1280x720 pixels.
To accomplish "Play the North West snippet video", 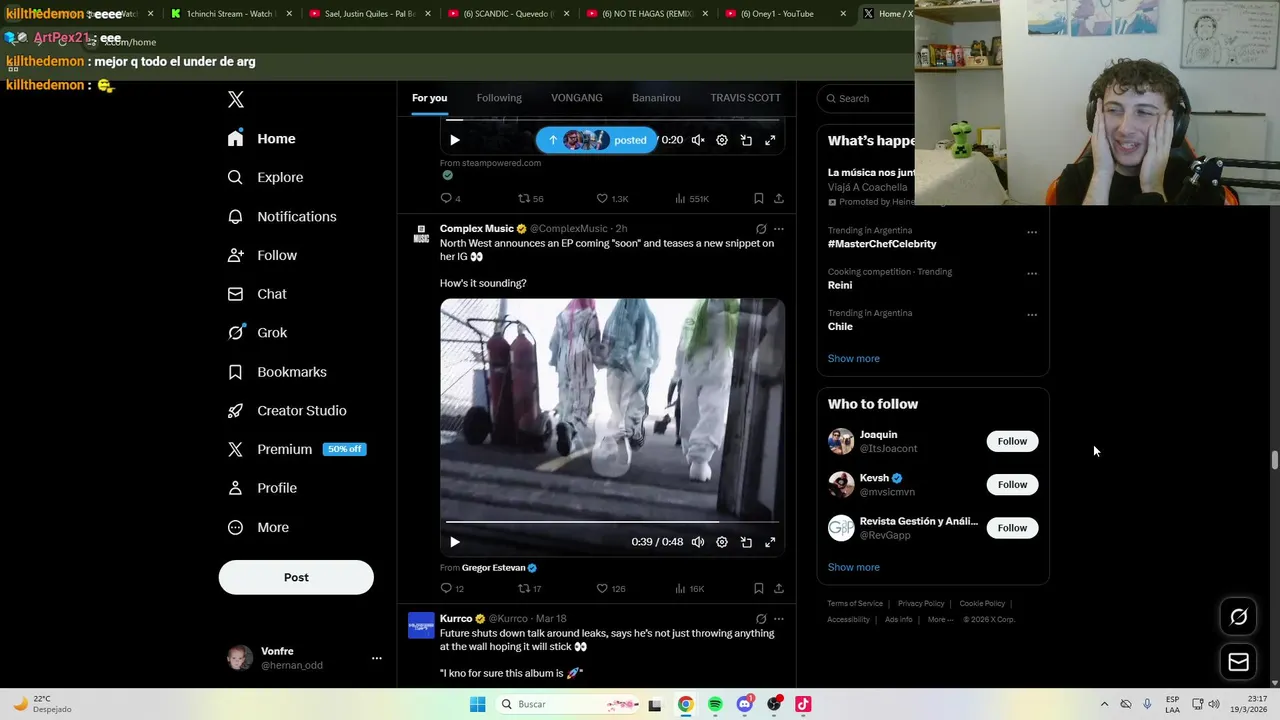I will pos(455,542).
